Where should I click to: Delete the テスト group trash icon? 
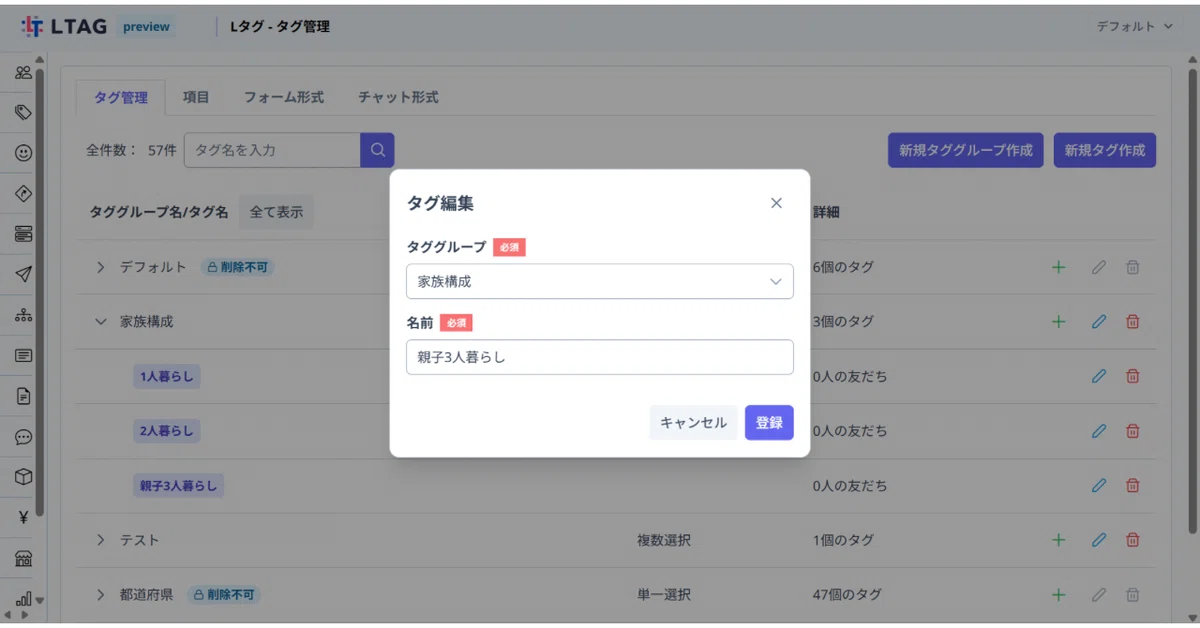[x=1133, y=540]
